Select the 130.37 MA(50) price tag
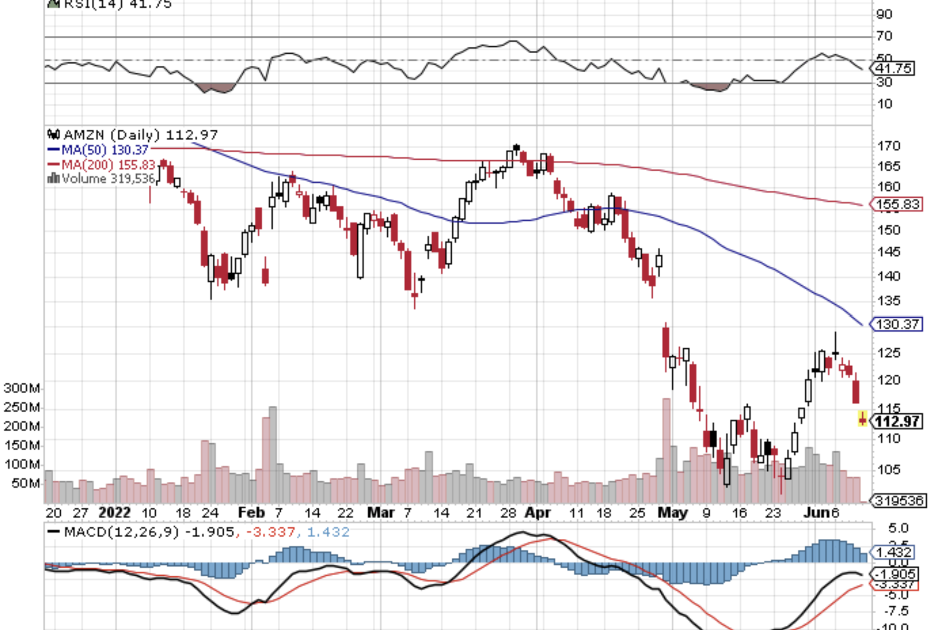 point(896,324)
